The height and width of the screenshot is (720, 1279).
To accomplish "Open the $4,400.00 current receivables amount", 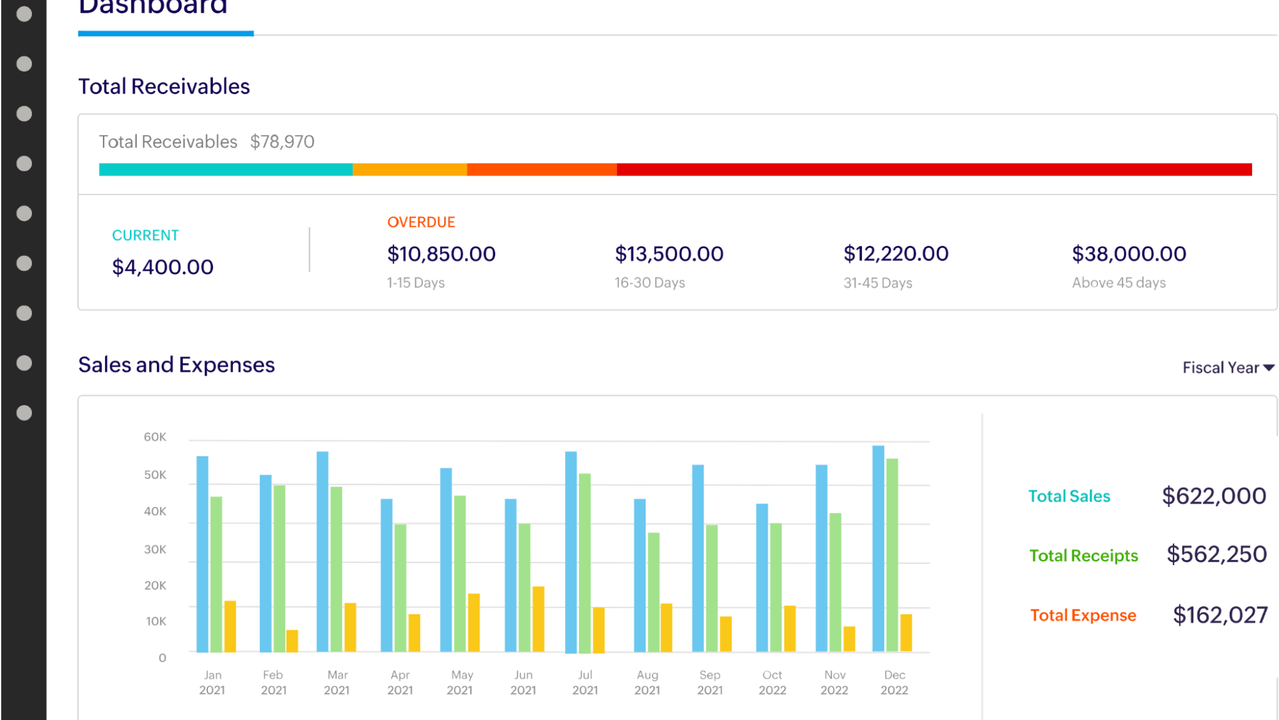I will (163, 267).
